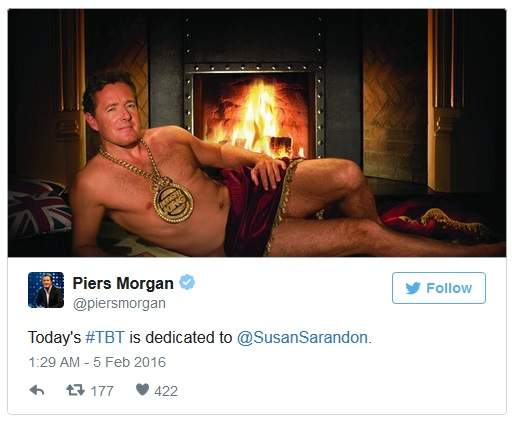Click the "is dedicated to" tweet text
This screenshot has height=424, width=512.
(x=181, y=337)
